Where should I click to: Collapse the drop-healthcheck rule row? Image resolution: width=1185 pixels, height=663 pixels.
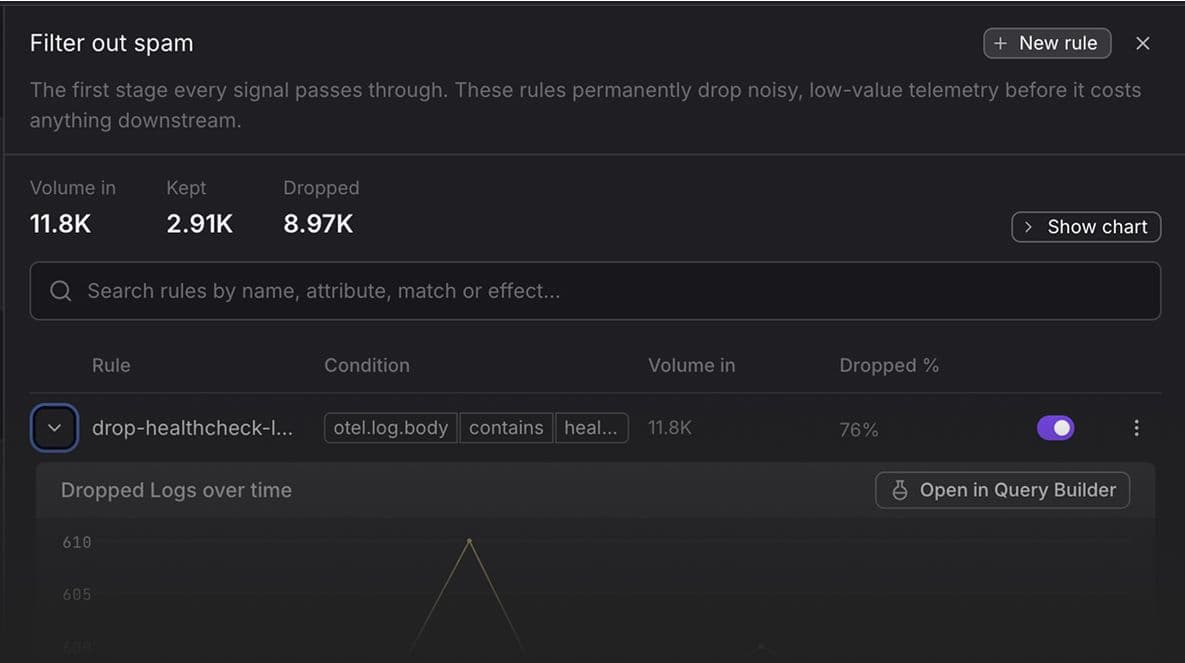click(54, 428)
